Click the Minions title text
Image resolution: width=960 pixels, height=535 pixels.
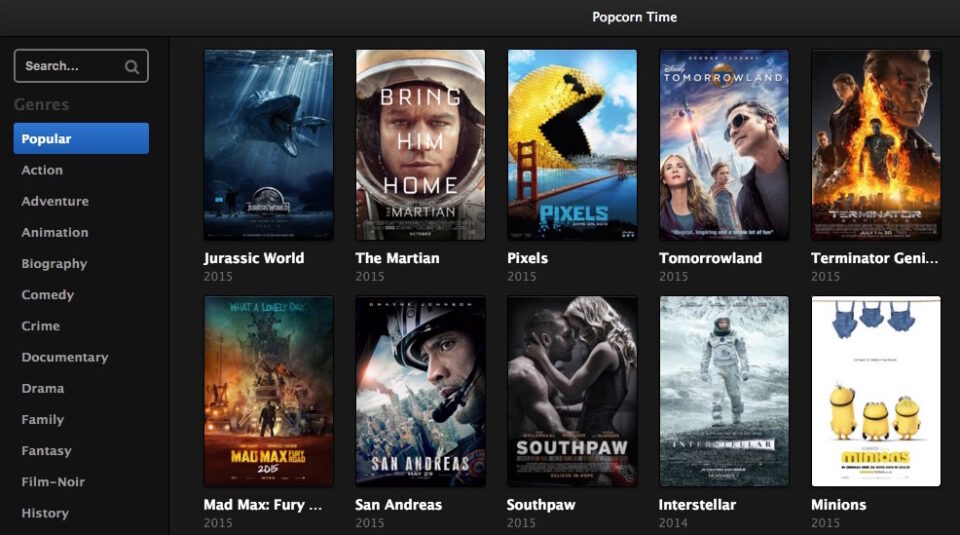tap(838, 505)
